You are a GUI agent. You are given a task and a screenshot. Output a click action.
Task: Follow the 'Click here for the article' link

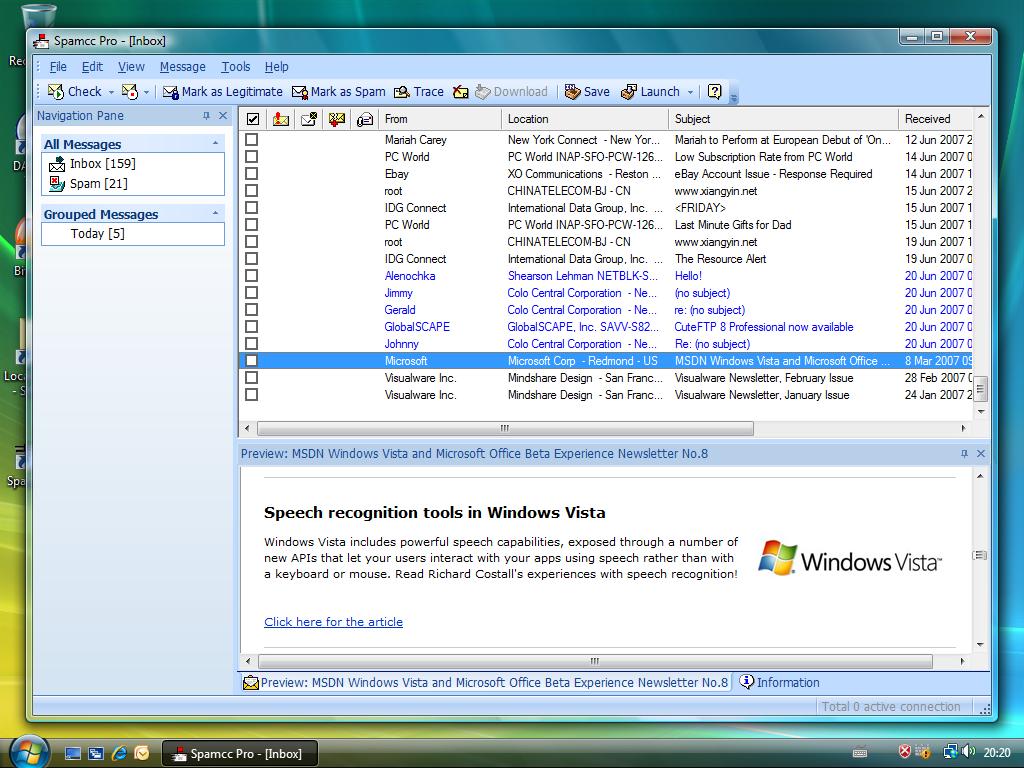333,622
